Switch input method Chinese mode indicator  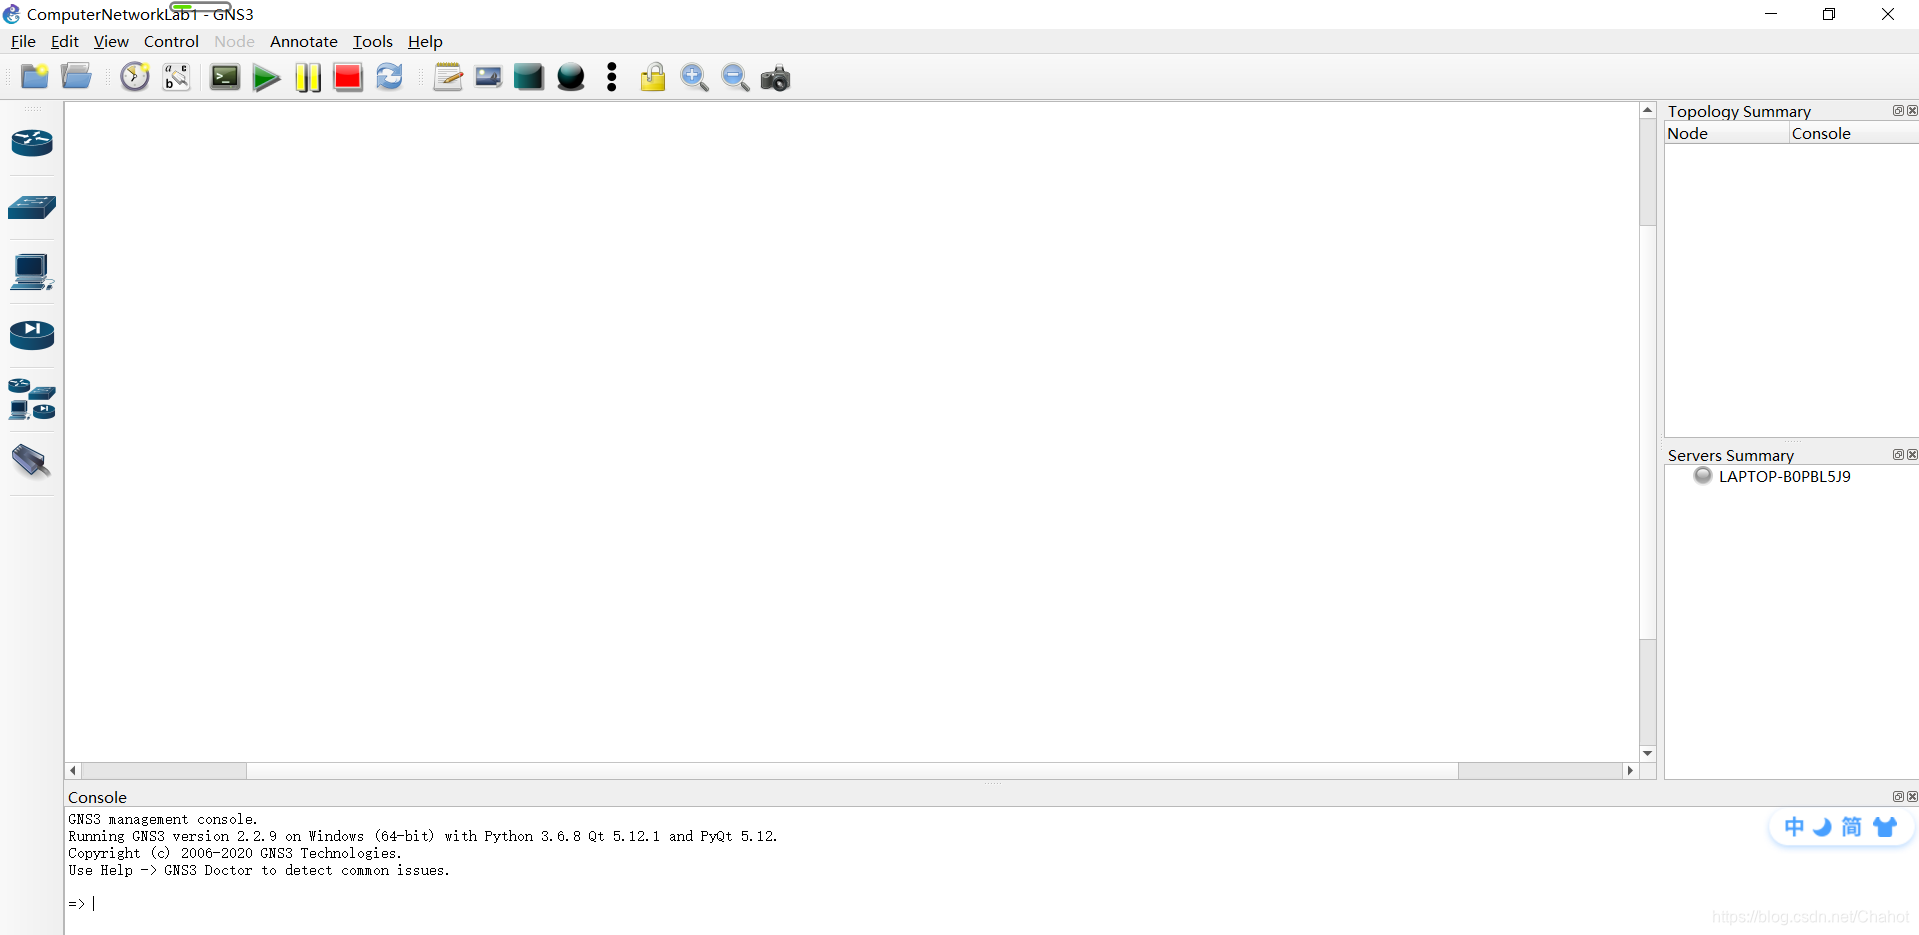[x=1794, y=827]
